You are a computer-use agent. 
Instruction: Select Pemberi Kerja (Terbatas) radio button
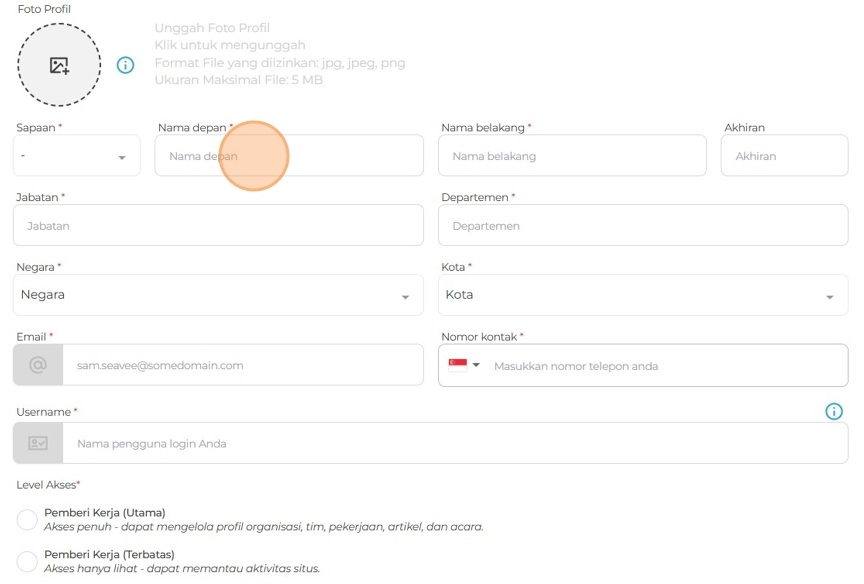point(27,561)
